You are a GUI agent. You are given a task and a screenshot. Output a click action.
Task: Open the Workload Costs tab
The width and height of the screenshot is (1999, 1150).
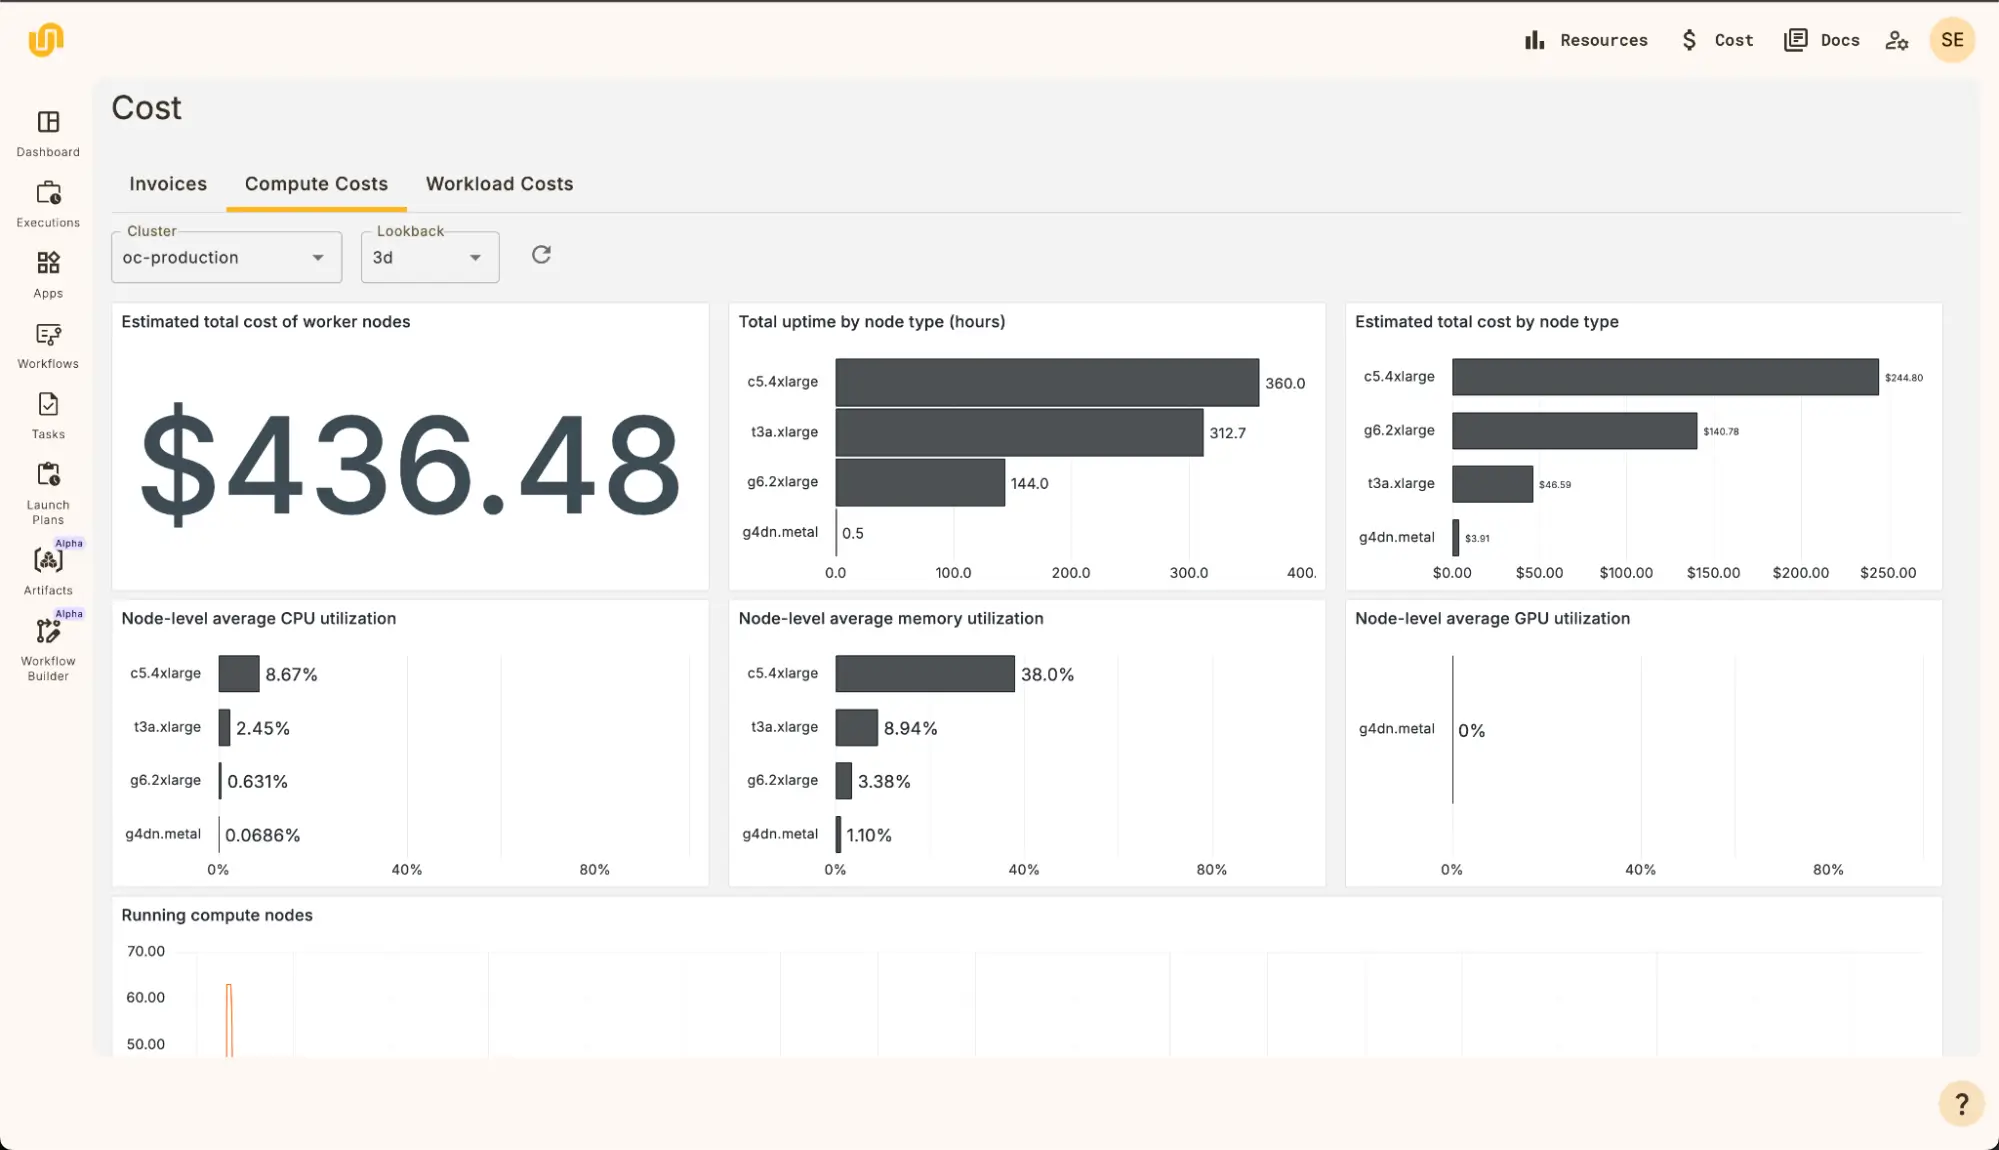click(498, 184)
